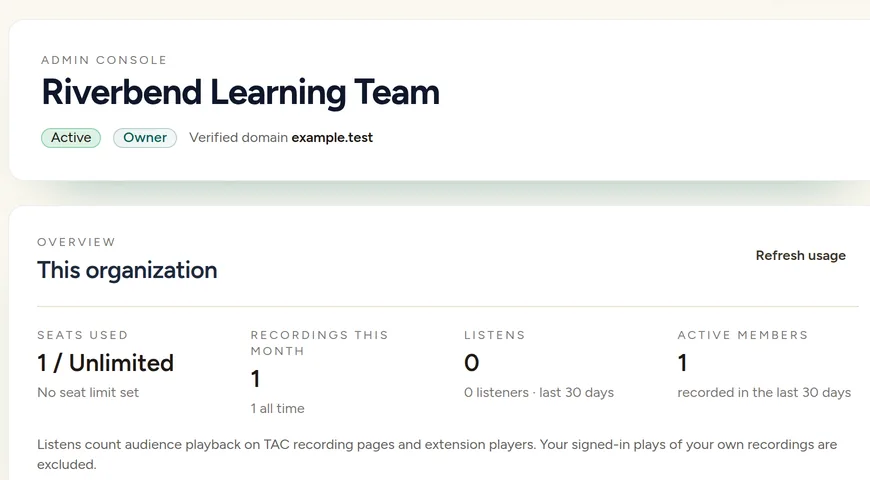Click the RECORDINGS THIS MONTH label

pyautogui.click(x=319, y=343)
